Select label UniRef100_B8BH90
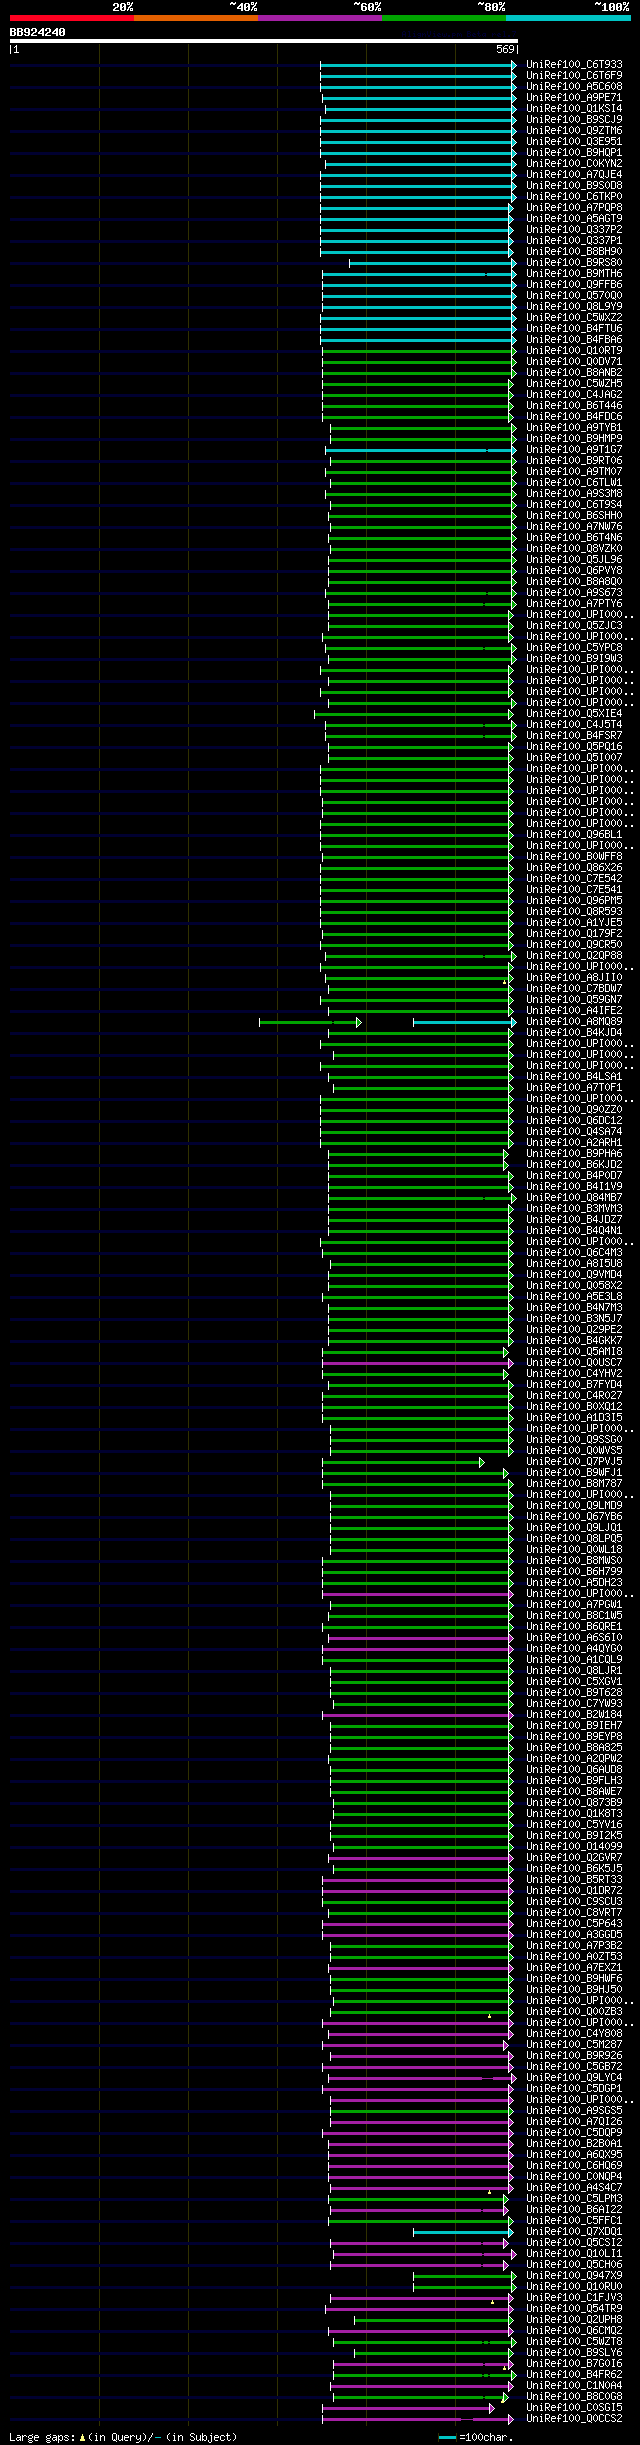This screenshot has width=640, height=2445. pyautogui.click(x=574, y=251)
